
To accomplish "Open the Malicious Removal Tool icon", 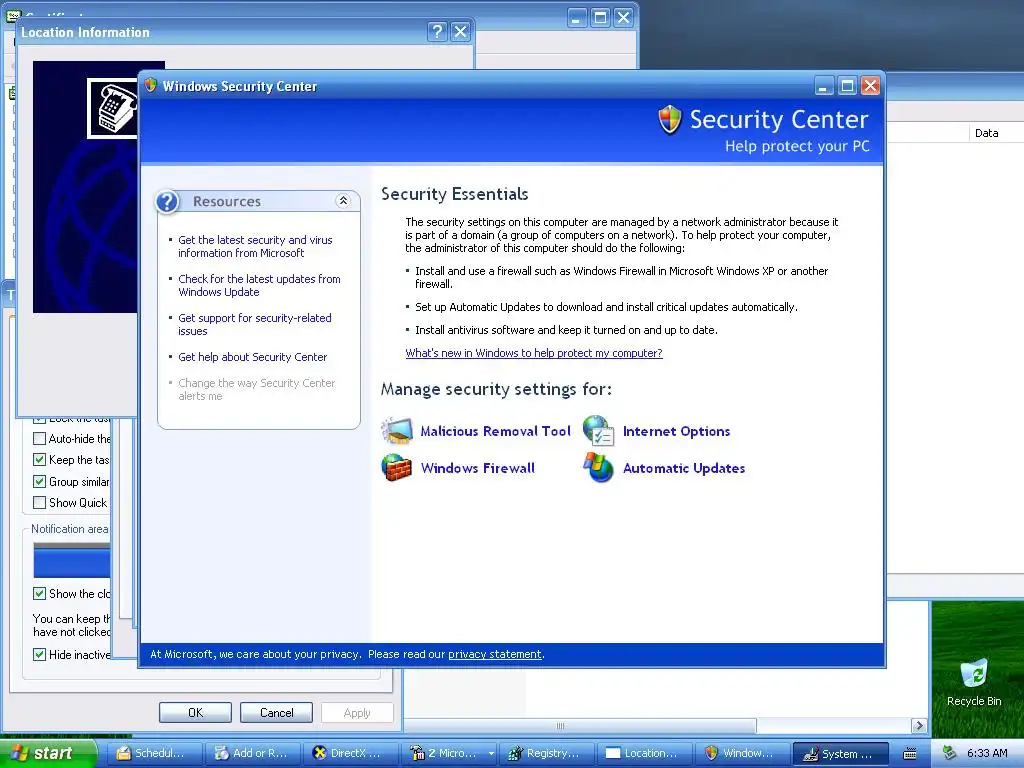I will (x=397, y=430).
